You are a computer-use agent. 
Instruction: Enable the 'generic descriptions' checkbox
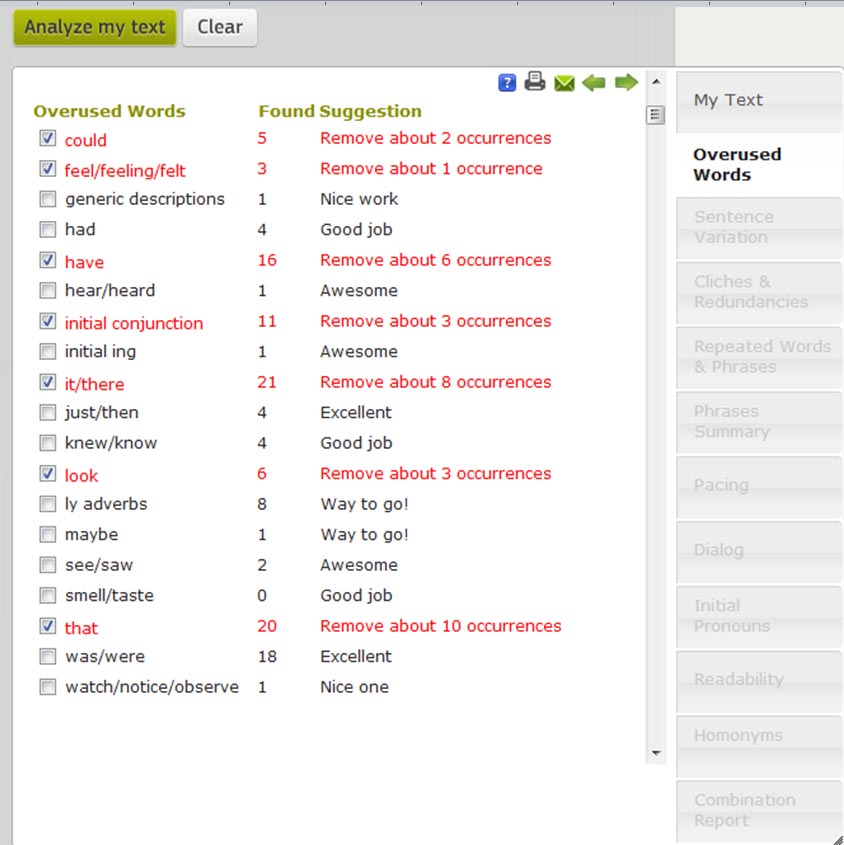tap(47, 199)
